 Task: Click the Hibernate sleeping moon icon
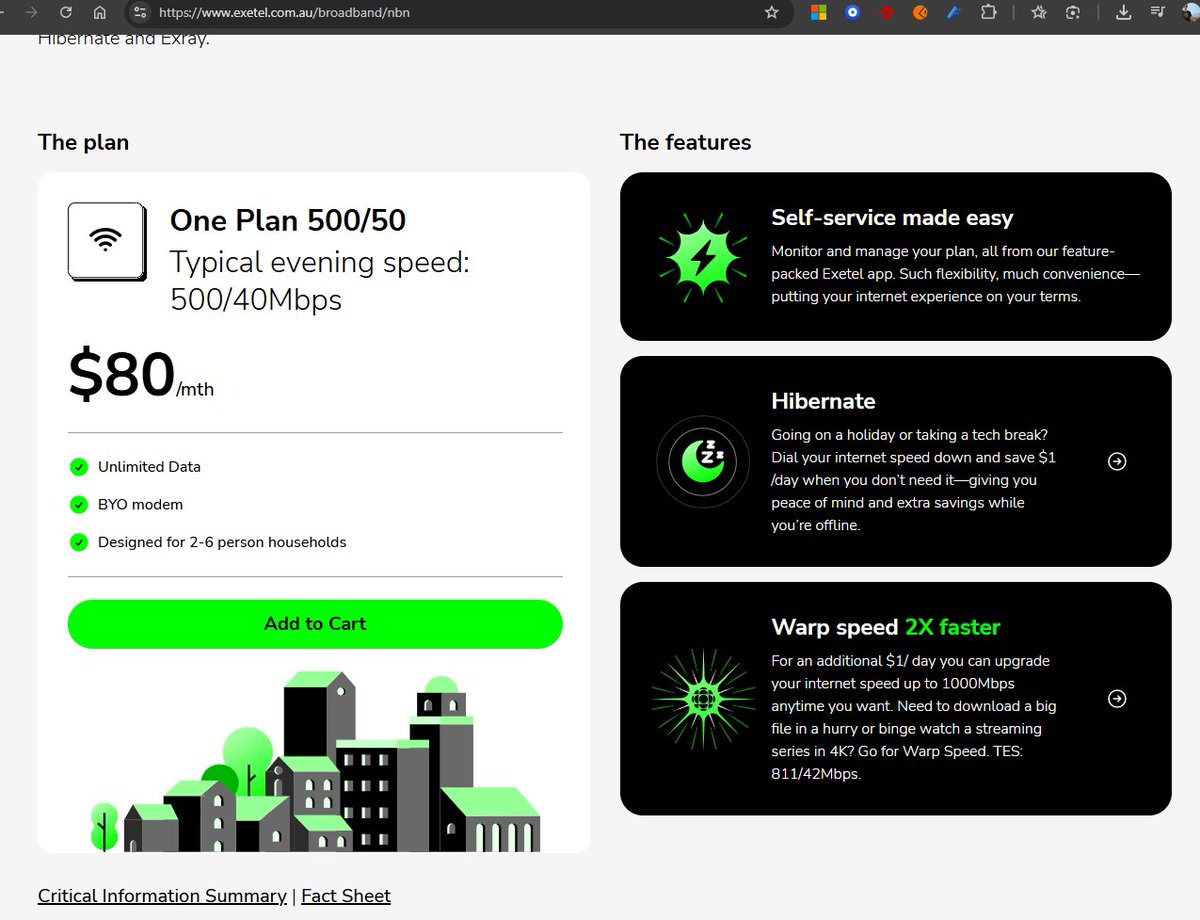(x=702, y=460)
